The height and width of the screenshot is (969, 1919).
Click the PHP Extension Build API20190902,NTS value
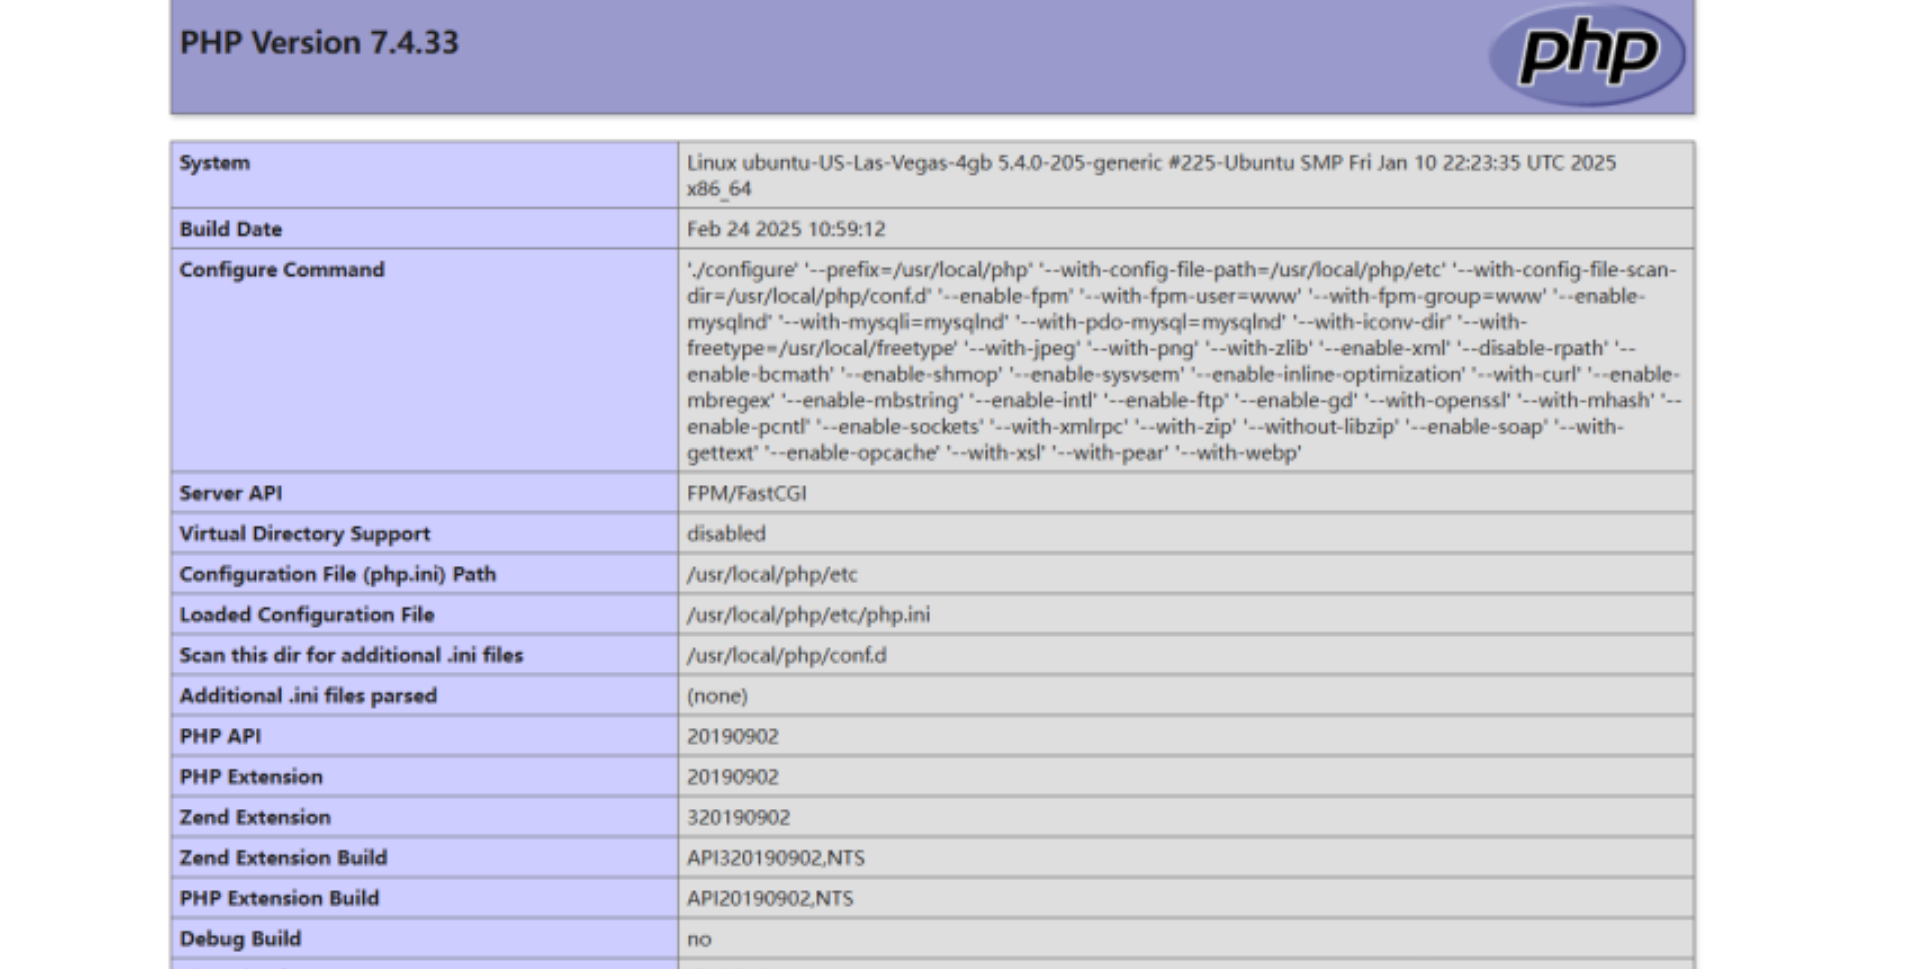pyautogui.click(x=770, y=899)
